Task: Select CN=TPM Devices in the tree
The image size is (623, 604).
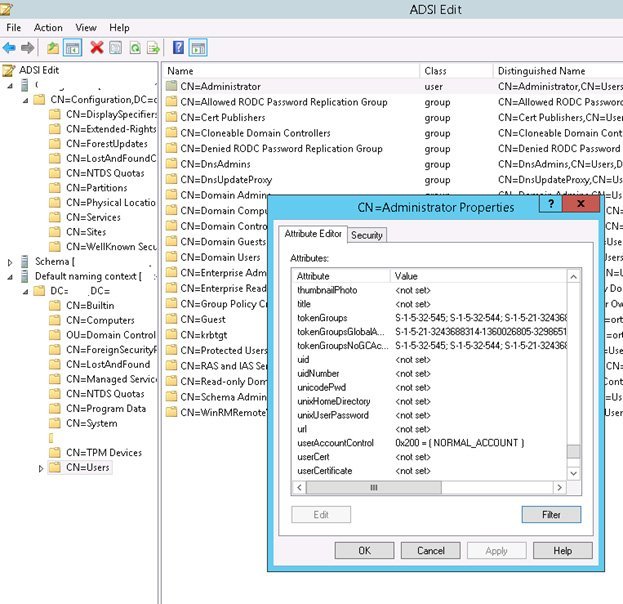Action: (x=104, y=452)
